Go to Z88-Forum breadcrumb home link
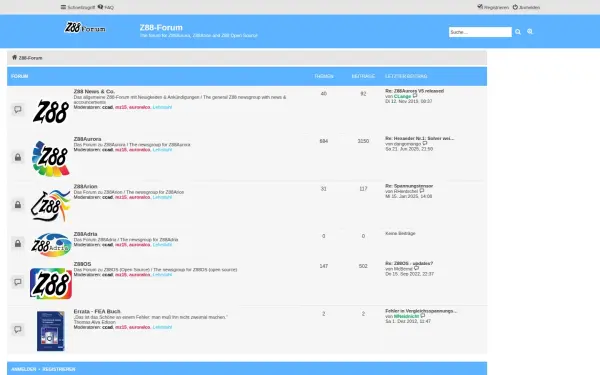The height and width of the screenshot is (375, 600). [30, 58]
